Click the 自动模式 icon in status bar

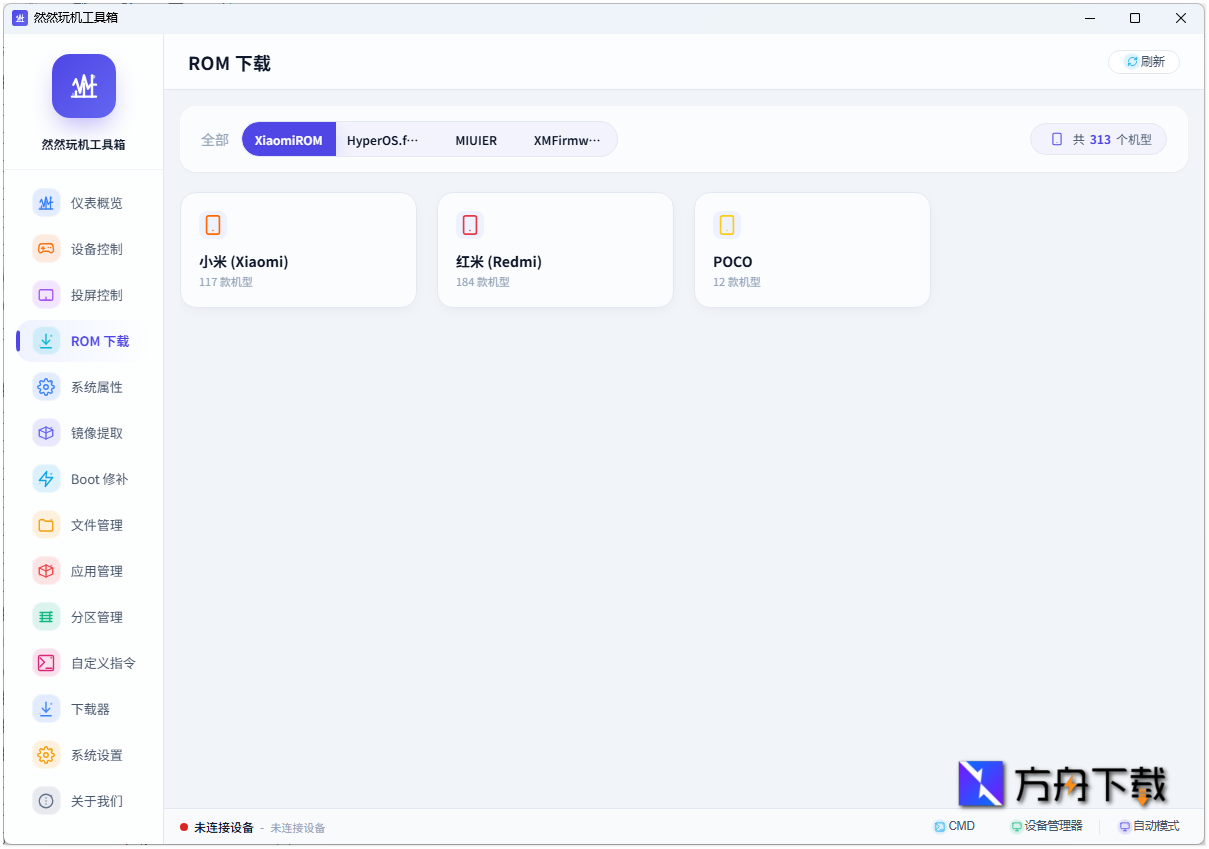tap(1125, 827)
